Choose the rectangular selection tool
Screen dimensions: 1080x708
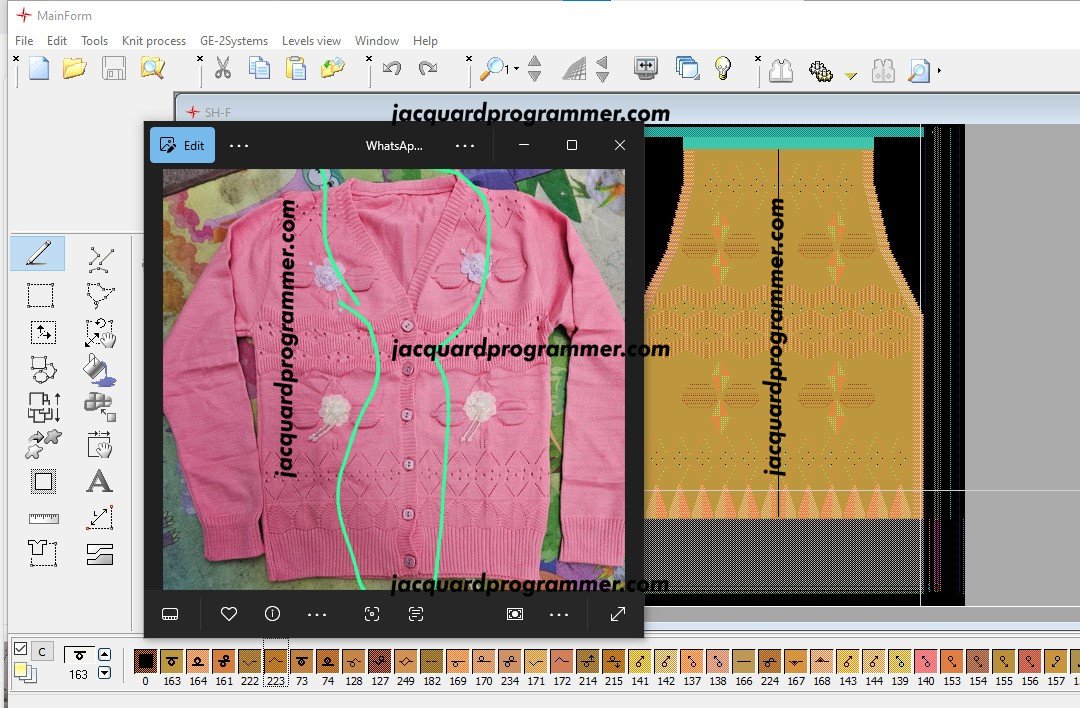point(40,296)
